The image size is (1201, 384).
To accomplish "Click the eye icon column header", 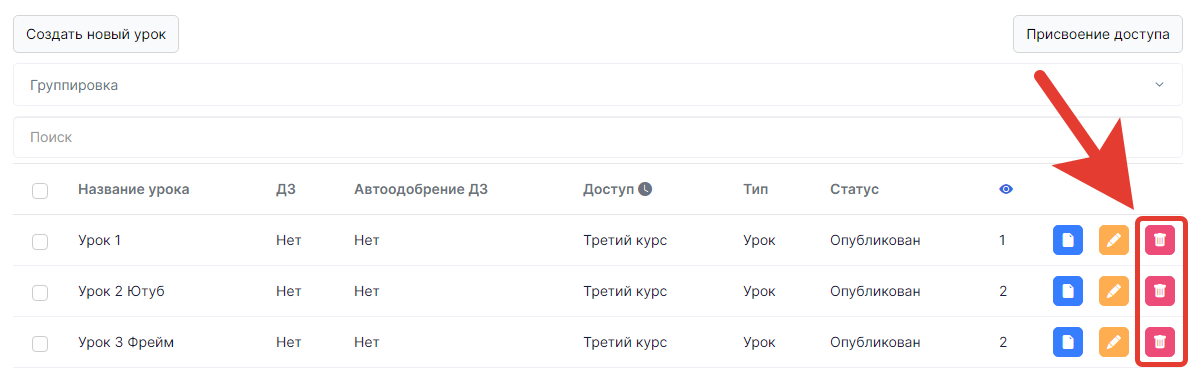I will pos(1006,189).
